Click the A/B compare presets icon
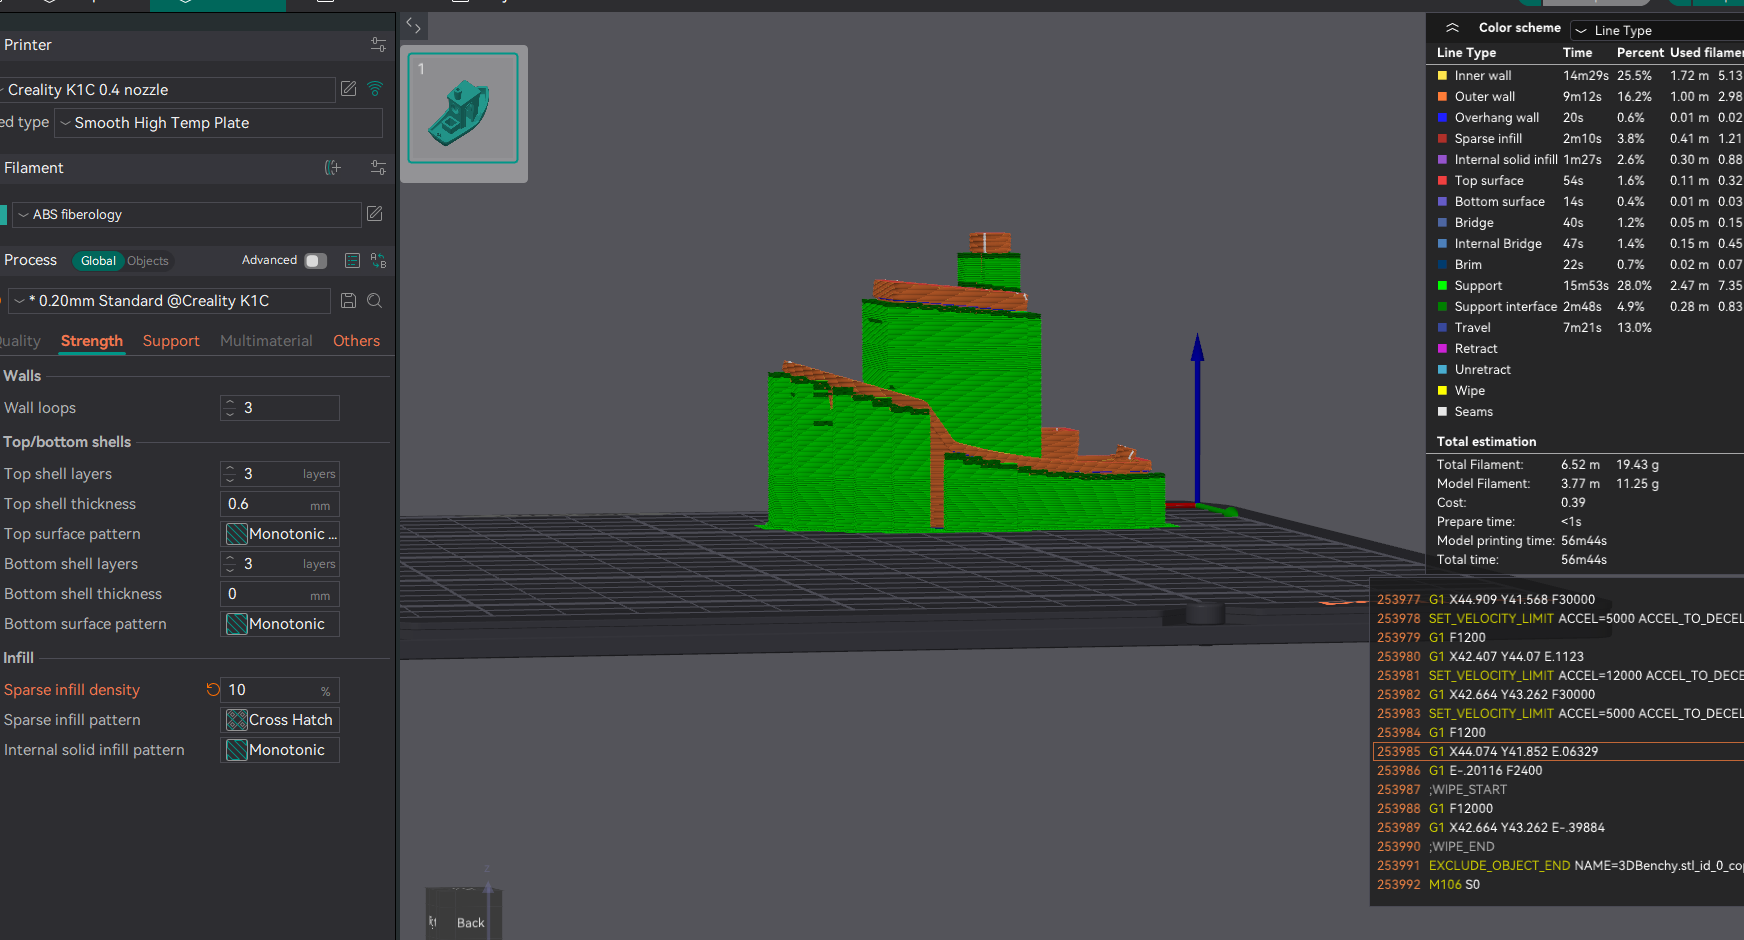Viewport: 1744px width, 940px height. 378,261
